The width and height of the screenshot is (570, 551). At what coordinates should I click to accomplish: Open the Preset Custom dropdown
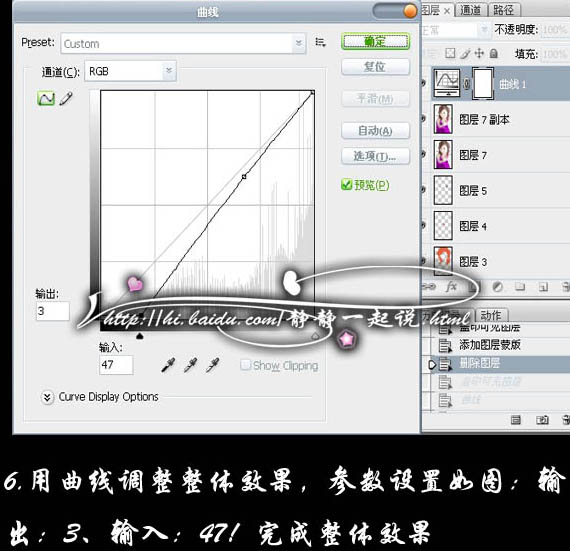(x=183, y=44)
